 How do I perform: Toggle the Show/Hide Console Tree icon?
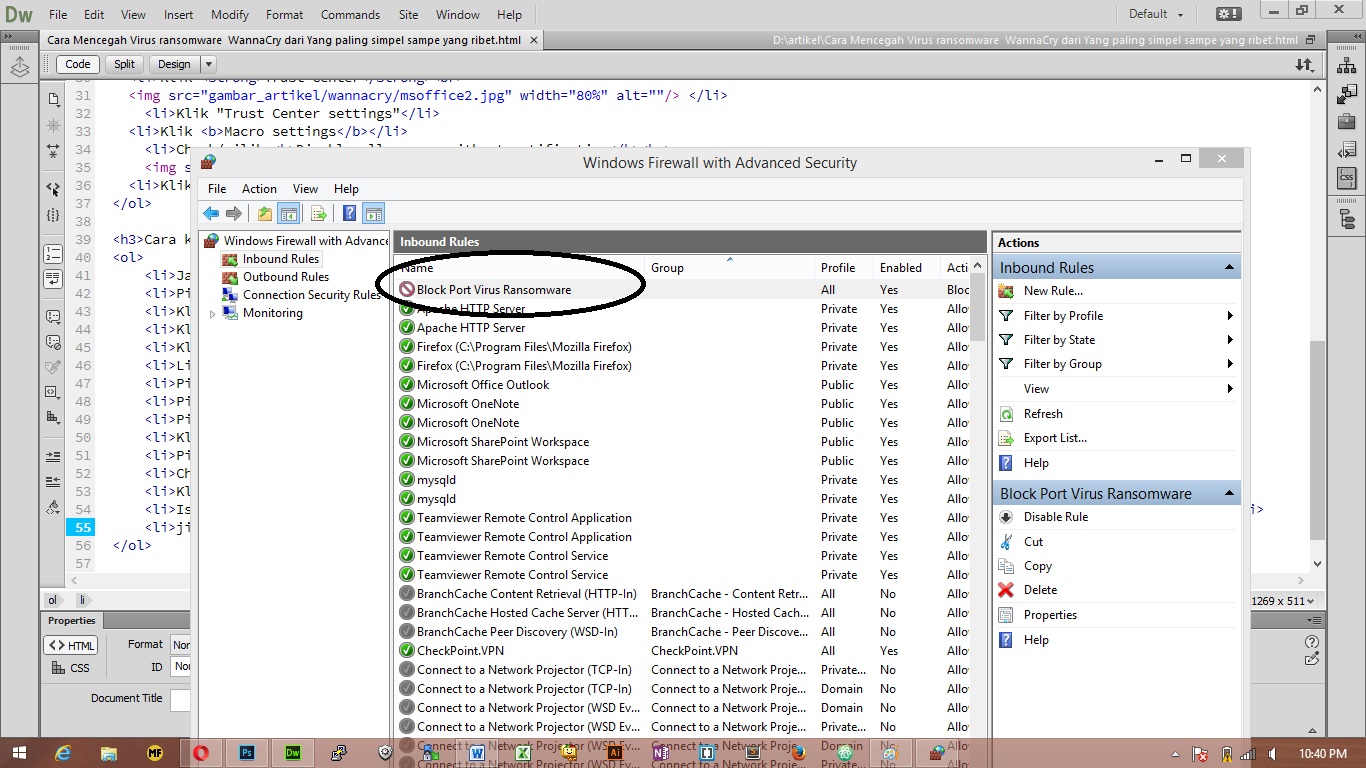point(289,213)
